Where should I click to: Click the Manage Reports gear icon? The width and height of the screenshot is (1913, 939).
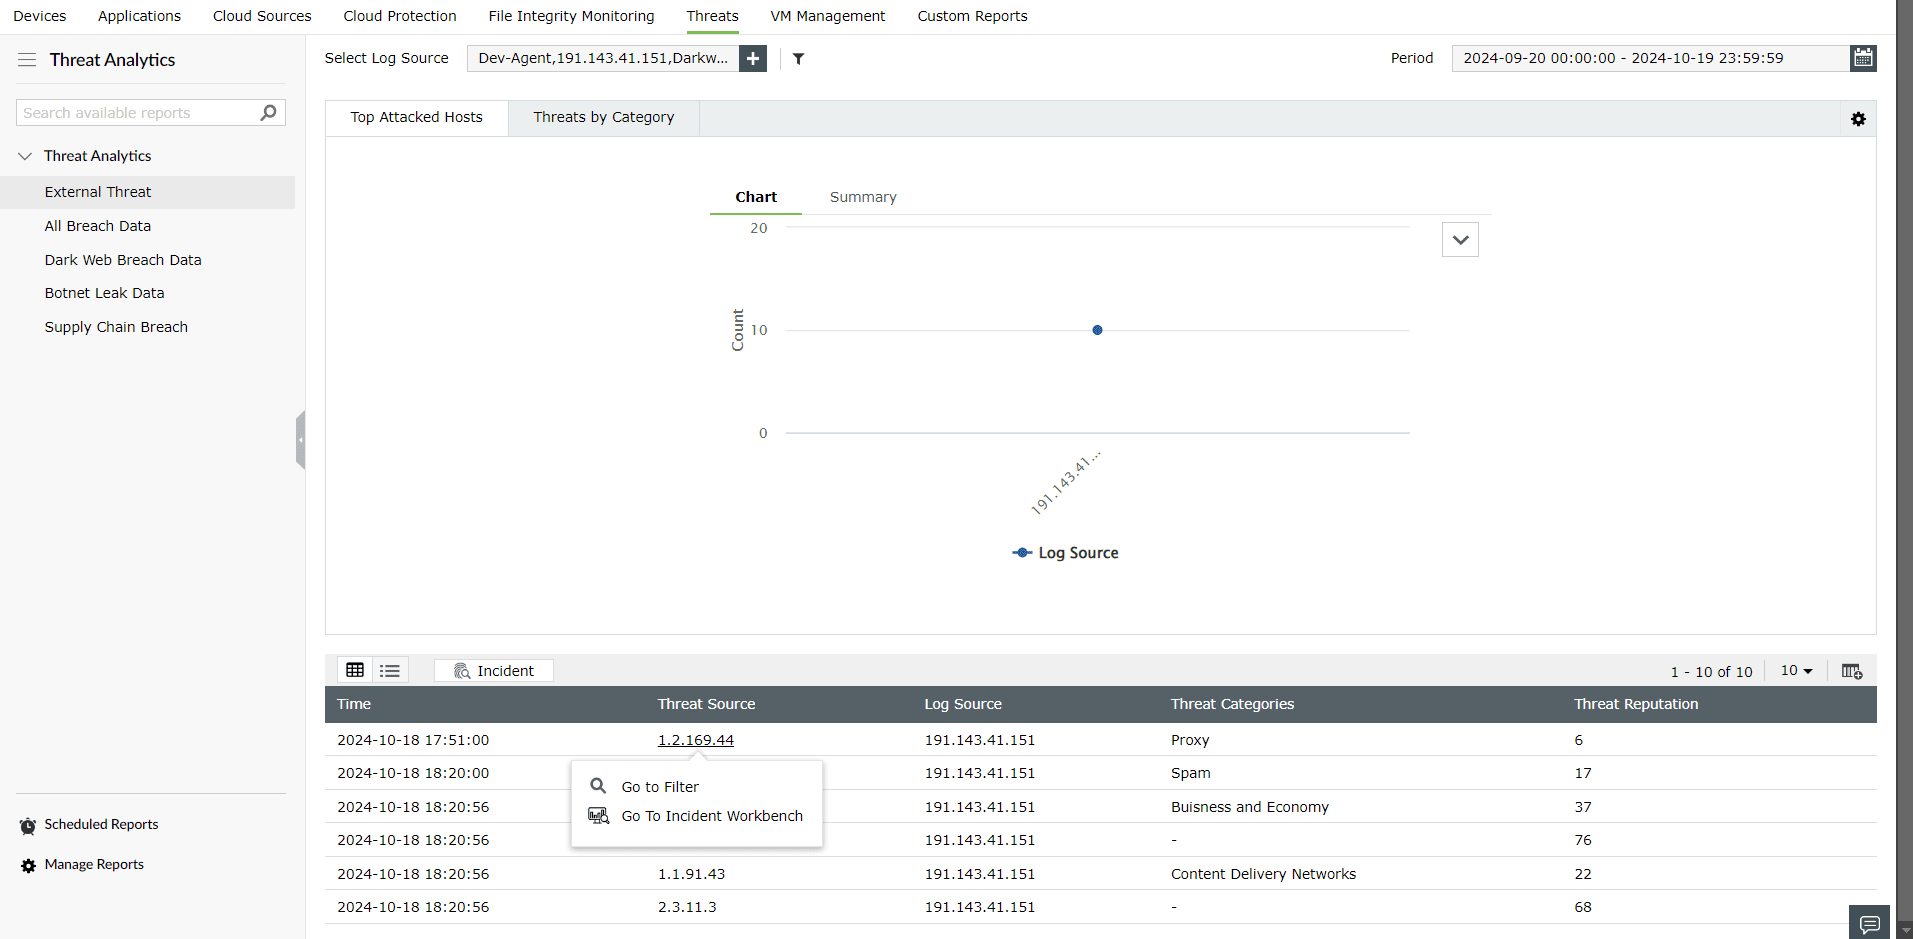[x=28, y=866]
